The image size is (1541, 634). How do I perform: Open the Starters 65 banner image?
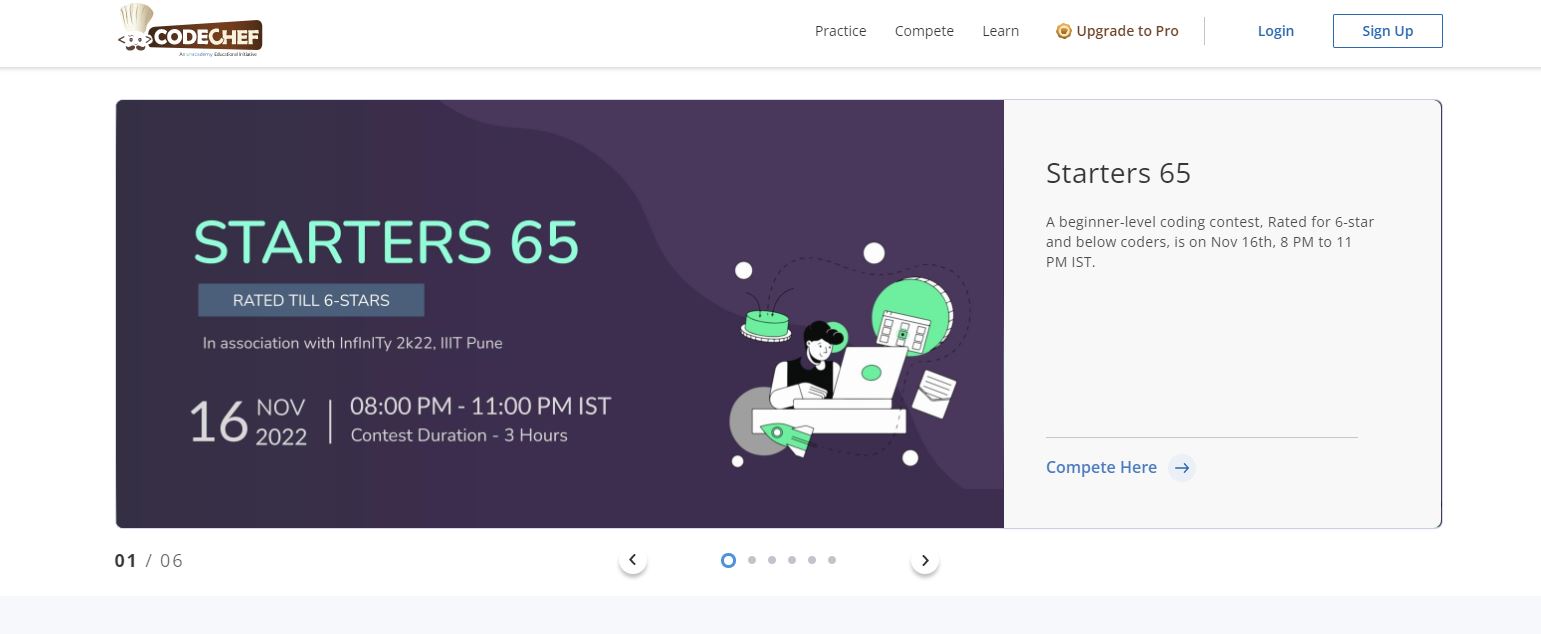click(560, 314)
